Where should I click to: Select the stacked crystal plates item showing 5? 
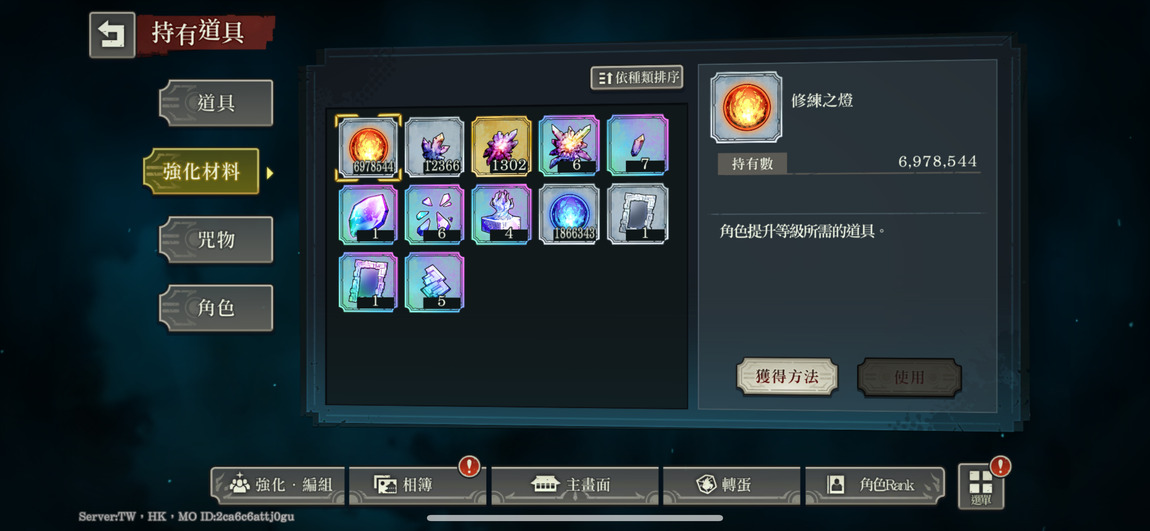[x=435, y=282]
